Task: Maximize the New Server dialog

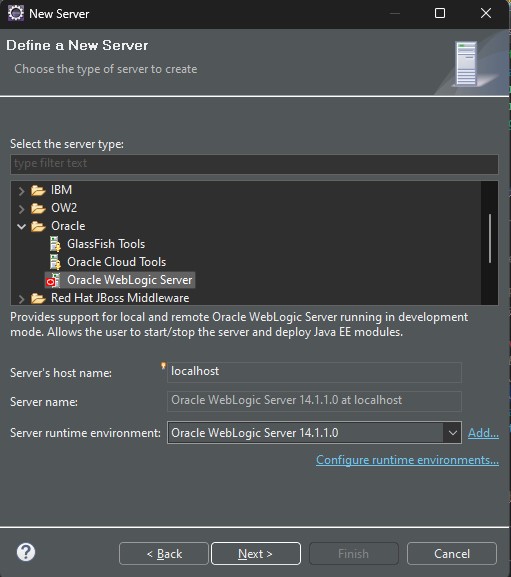Action: click(440, 14)
